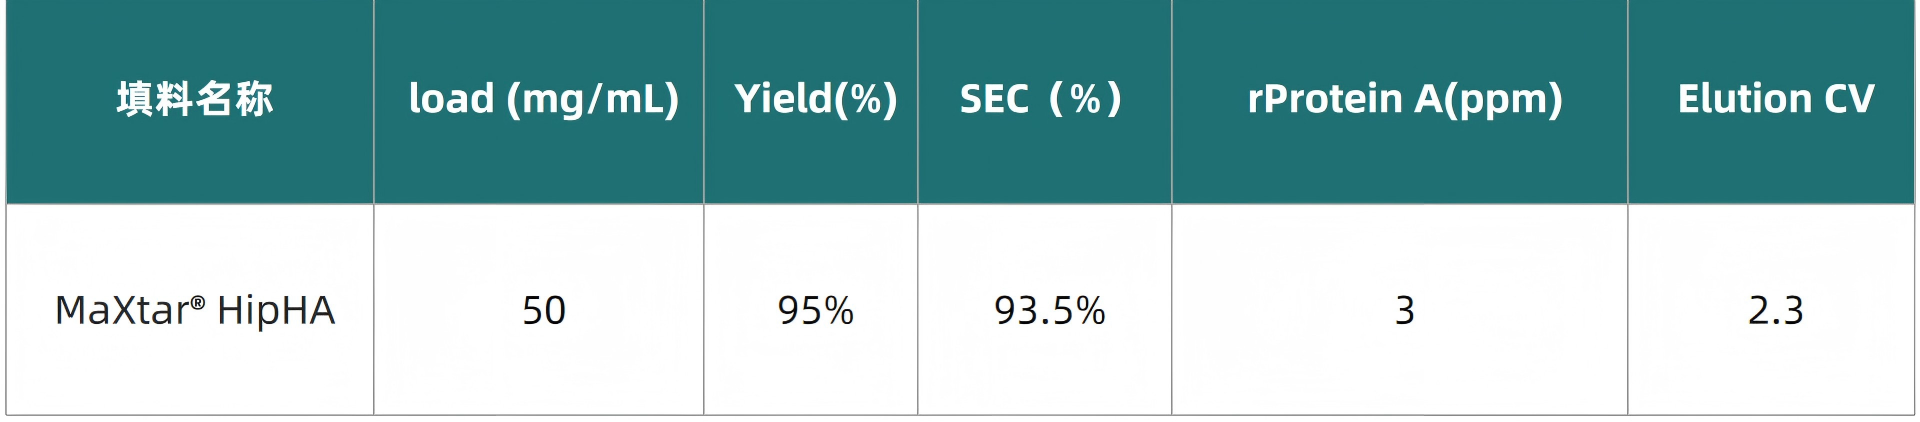Click the "(mg/mL)" unit text
Screen dimensions: 1920x422
tap(593, 100)
